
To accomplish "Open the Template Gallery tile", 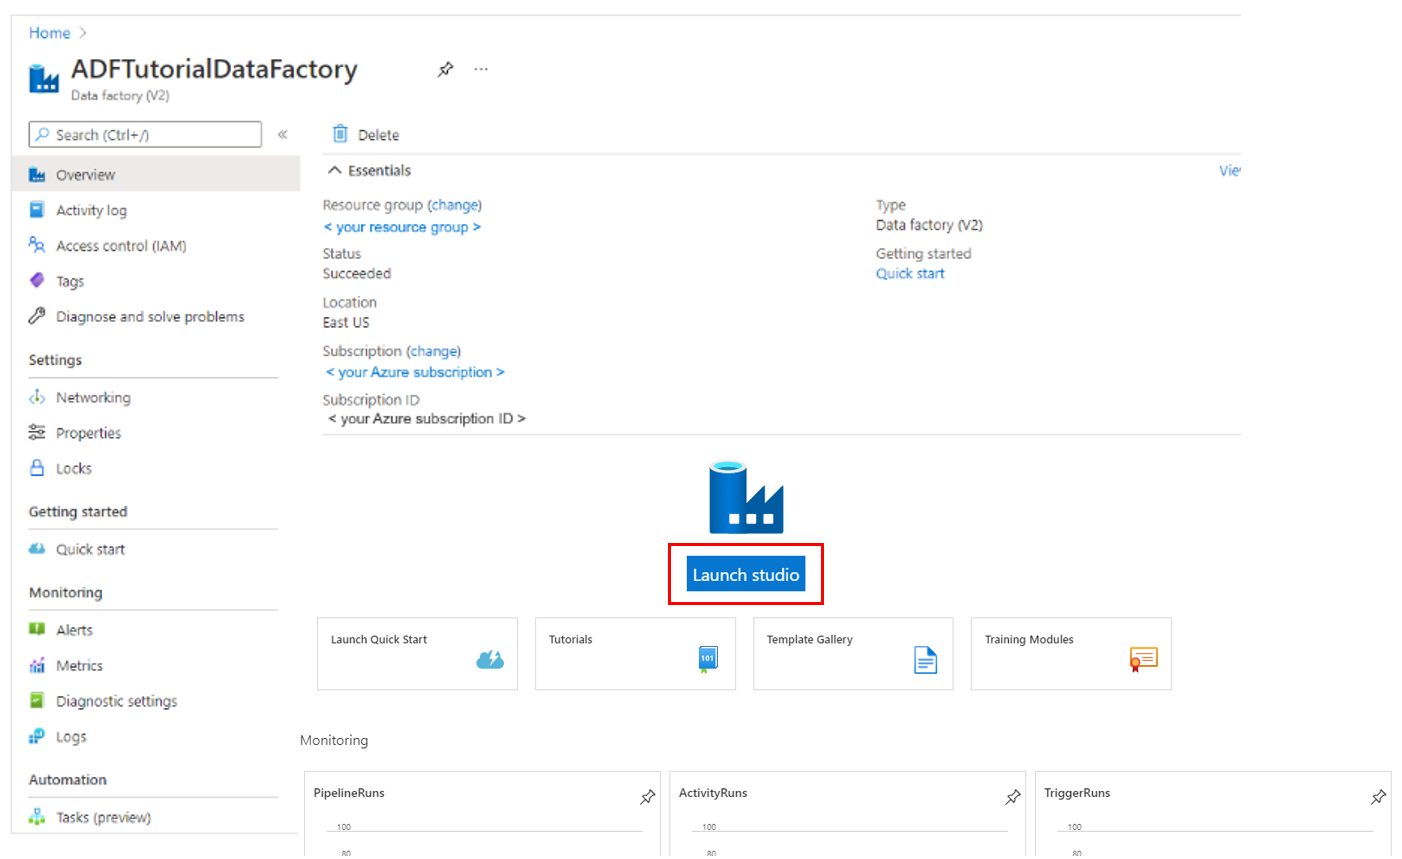I will [x=853, y=654].
